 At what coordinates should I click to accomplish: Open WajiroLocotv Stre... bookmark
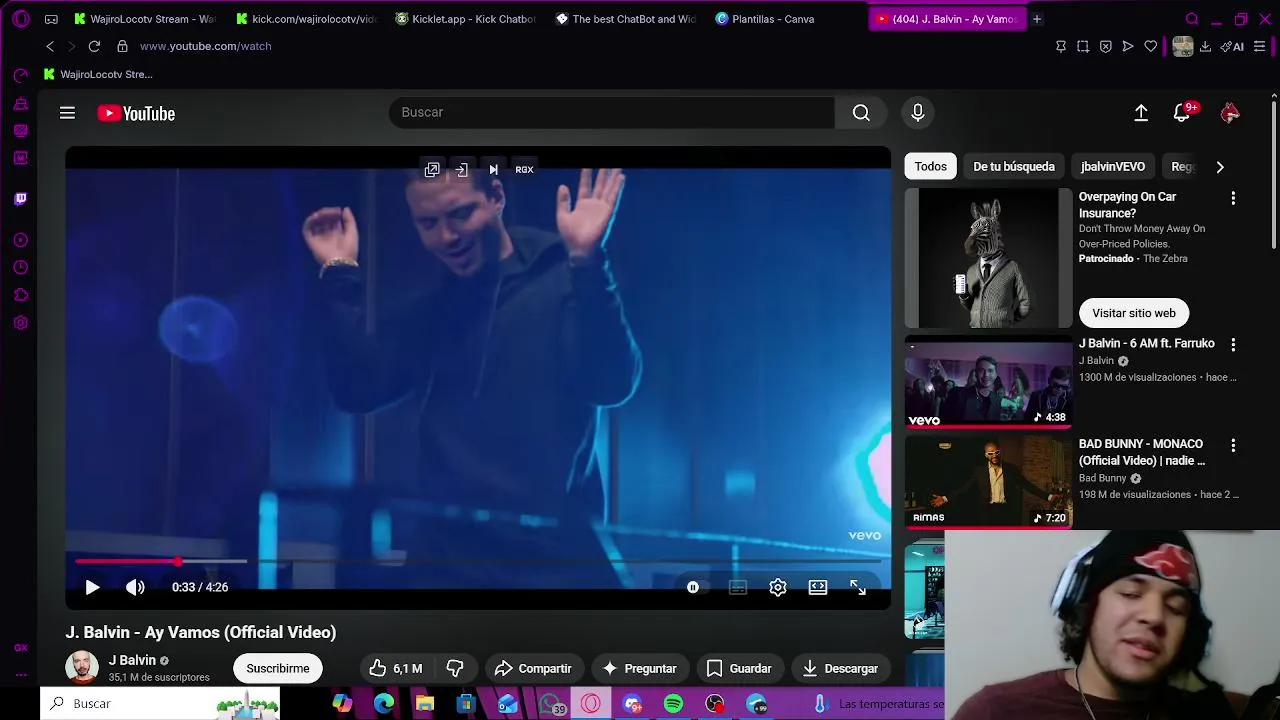pyautogui.click(x=98, y=74)
